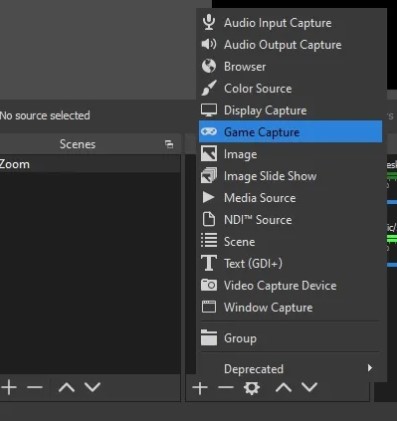Click the list icon beside Scene

click(x=209, y=241)
